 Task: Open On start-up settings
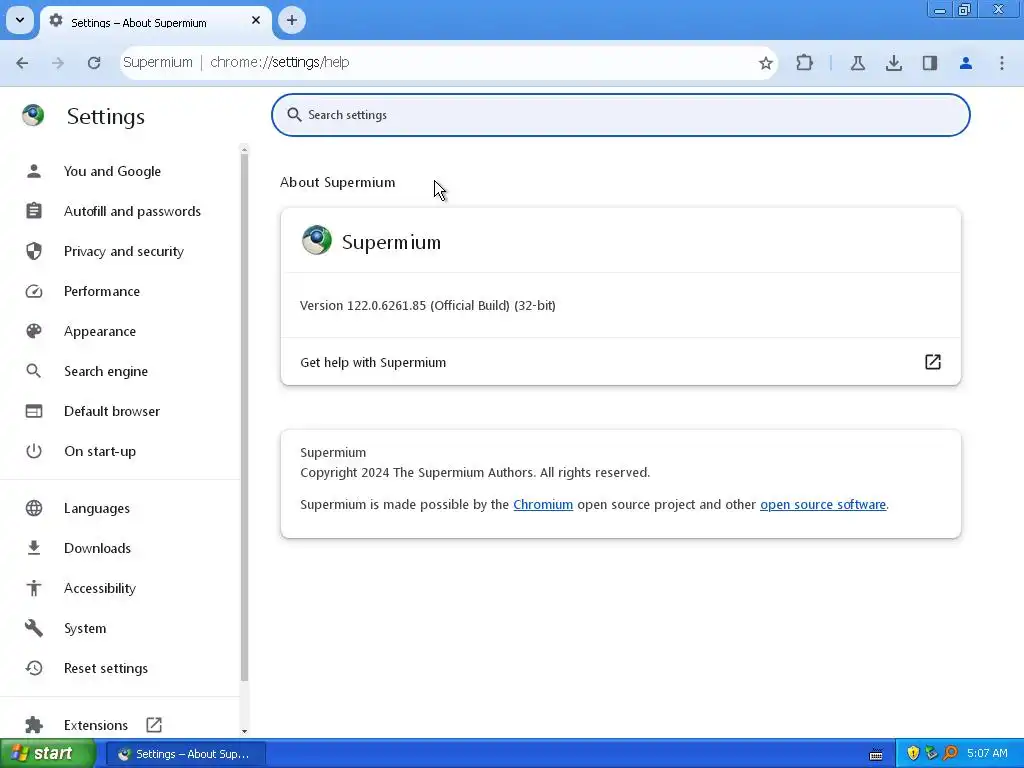(100, 451)
